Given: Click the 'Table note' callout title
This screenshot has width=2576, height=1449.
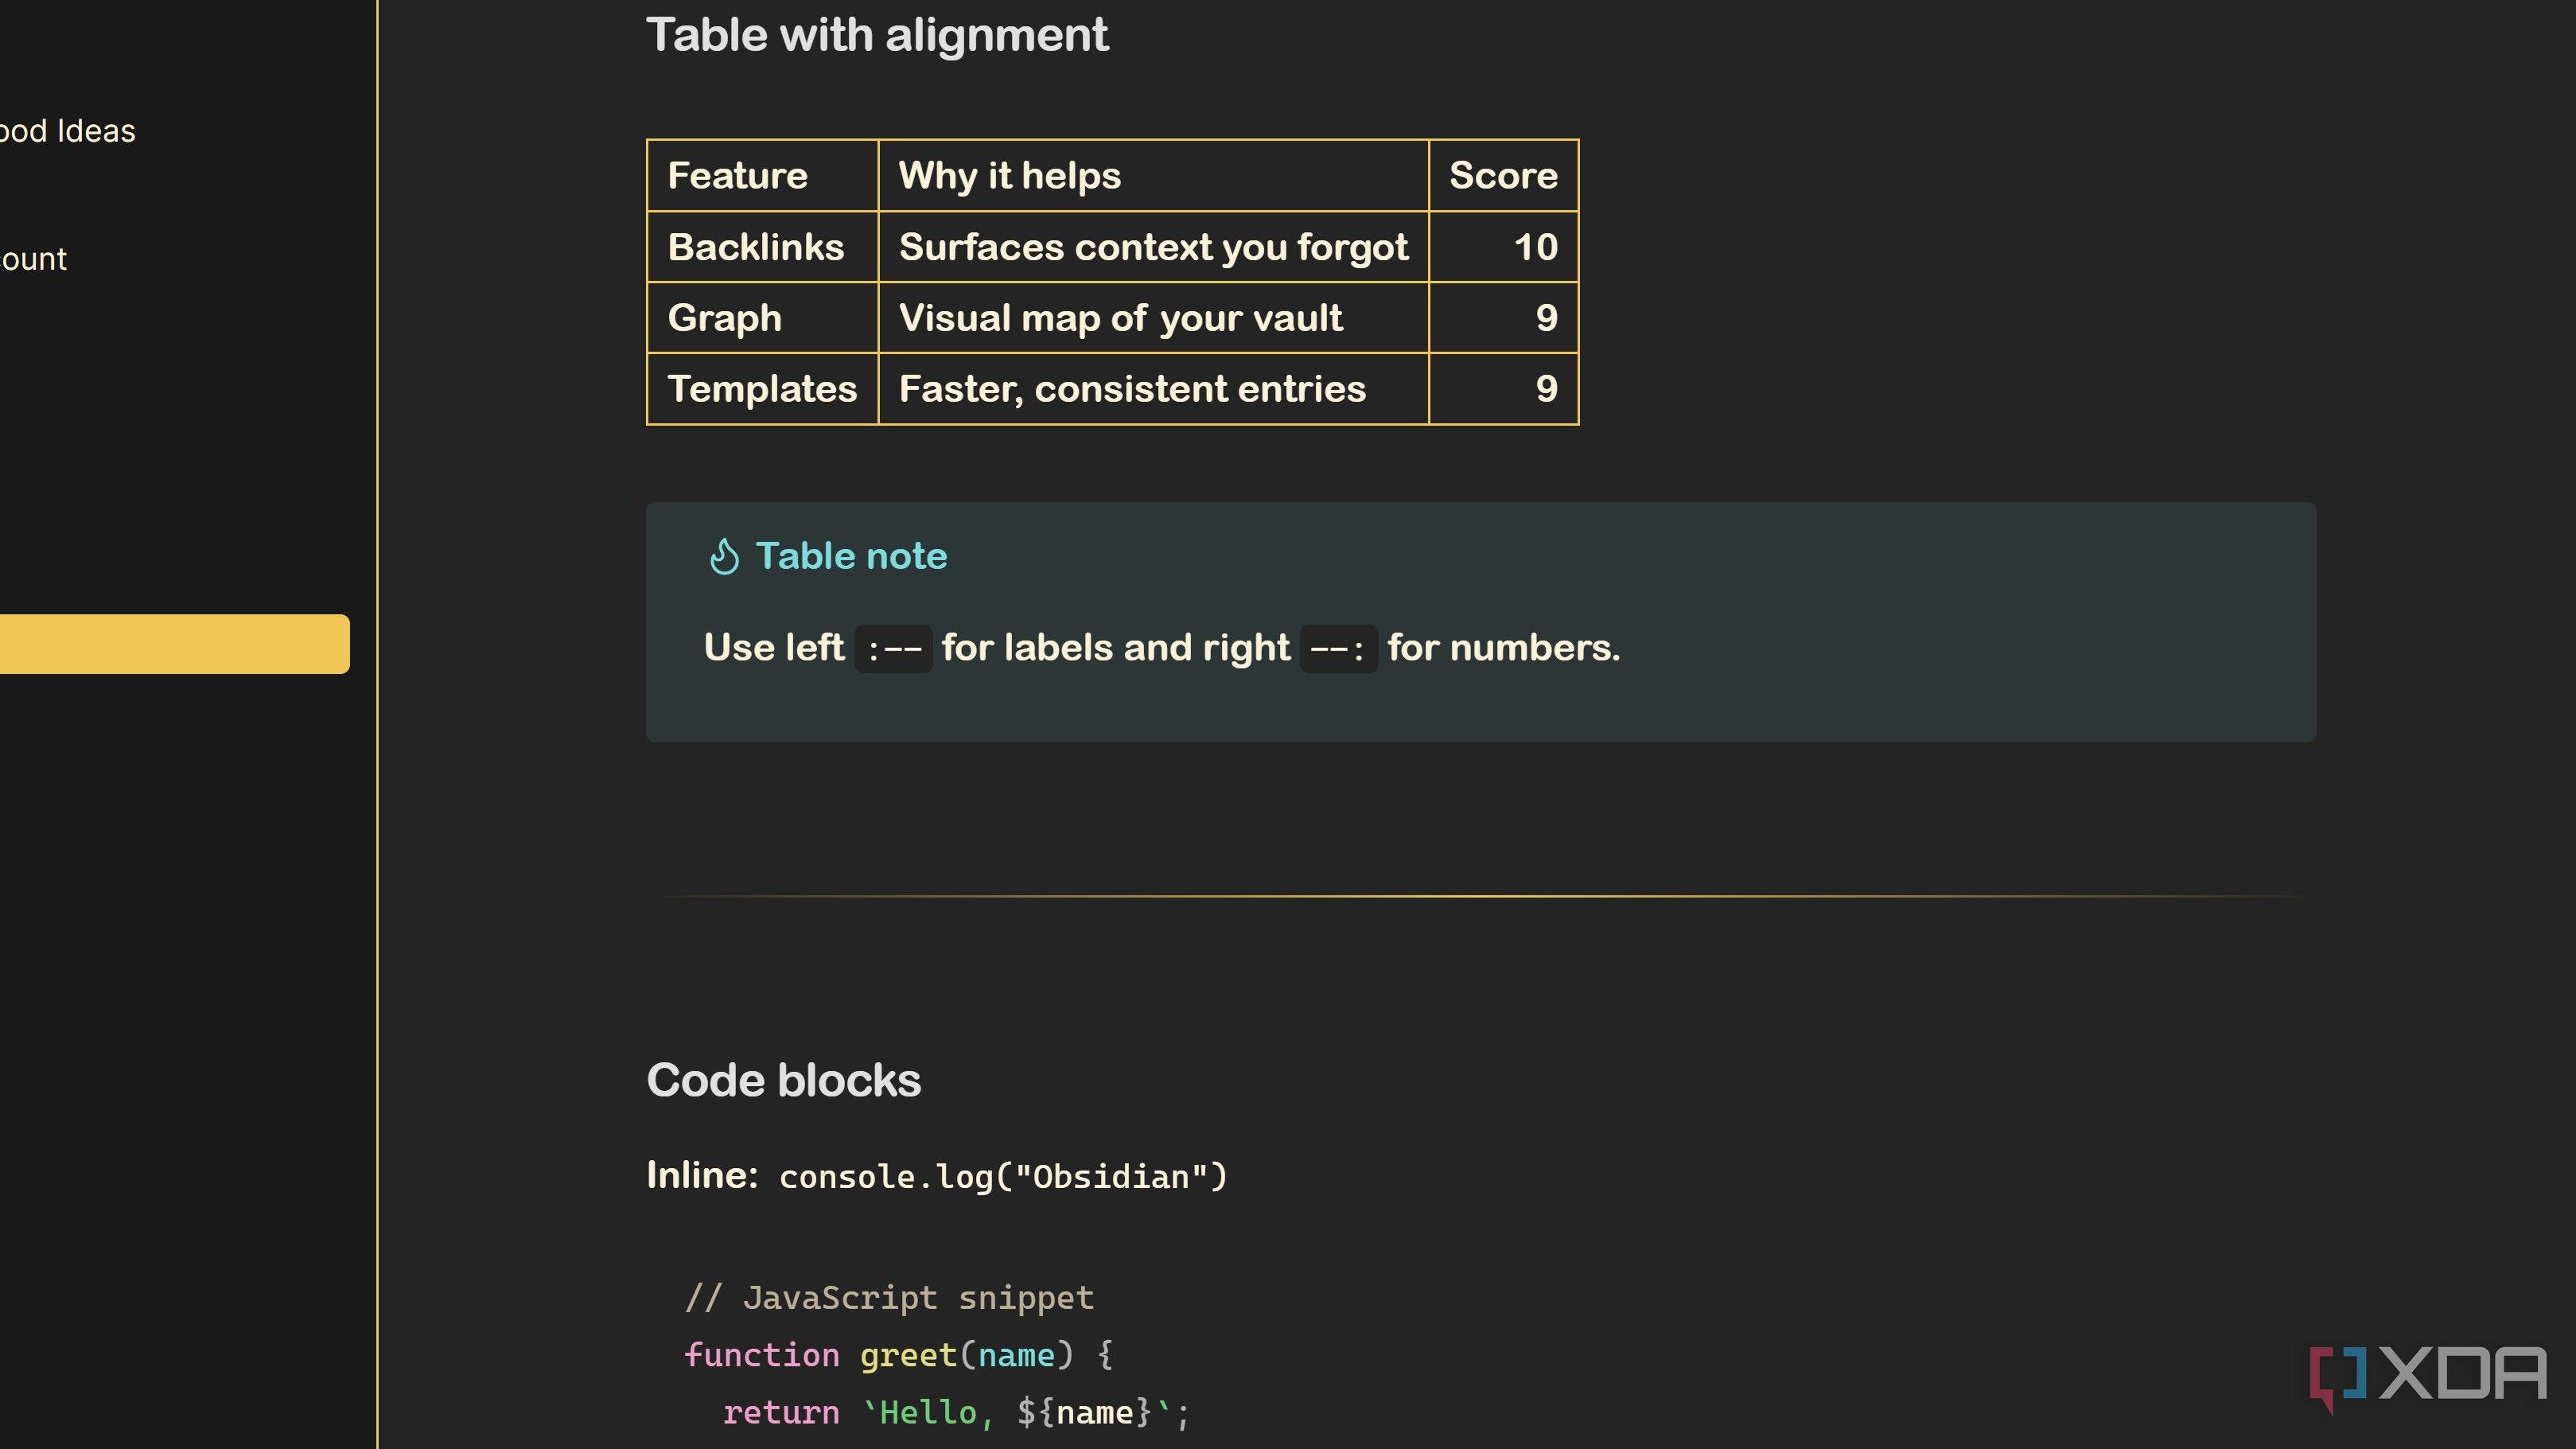Looking at the screenshot, I should coord(851,556).
